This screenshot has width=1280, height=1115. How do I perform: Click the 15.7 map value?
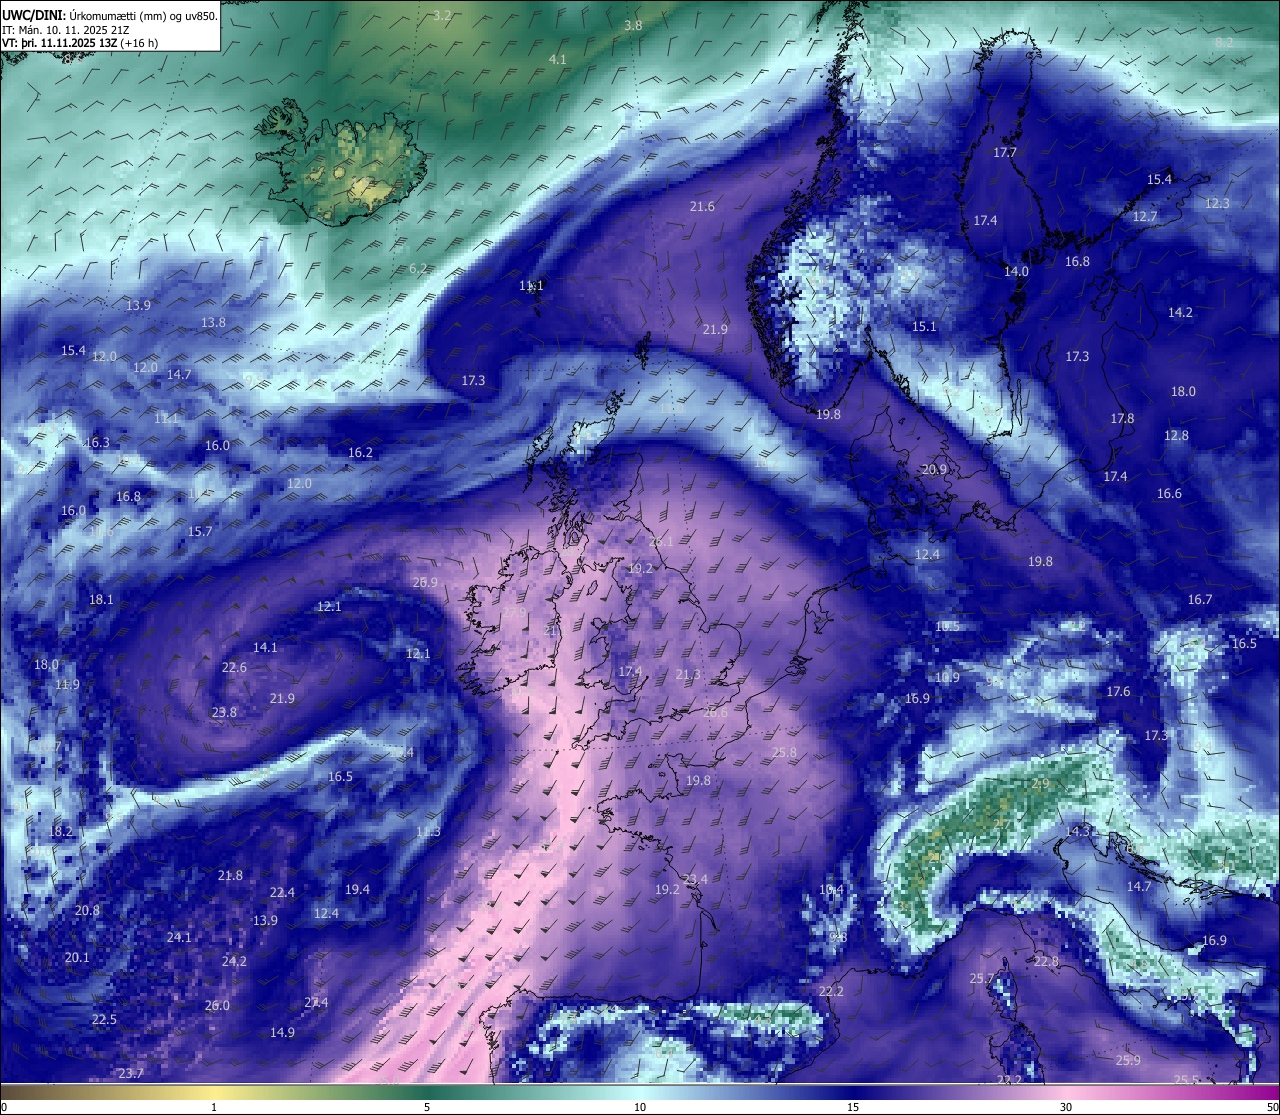coord(200,531)
